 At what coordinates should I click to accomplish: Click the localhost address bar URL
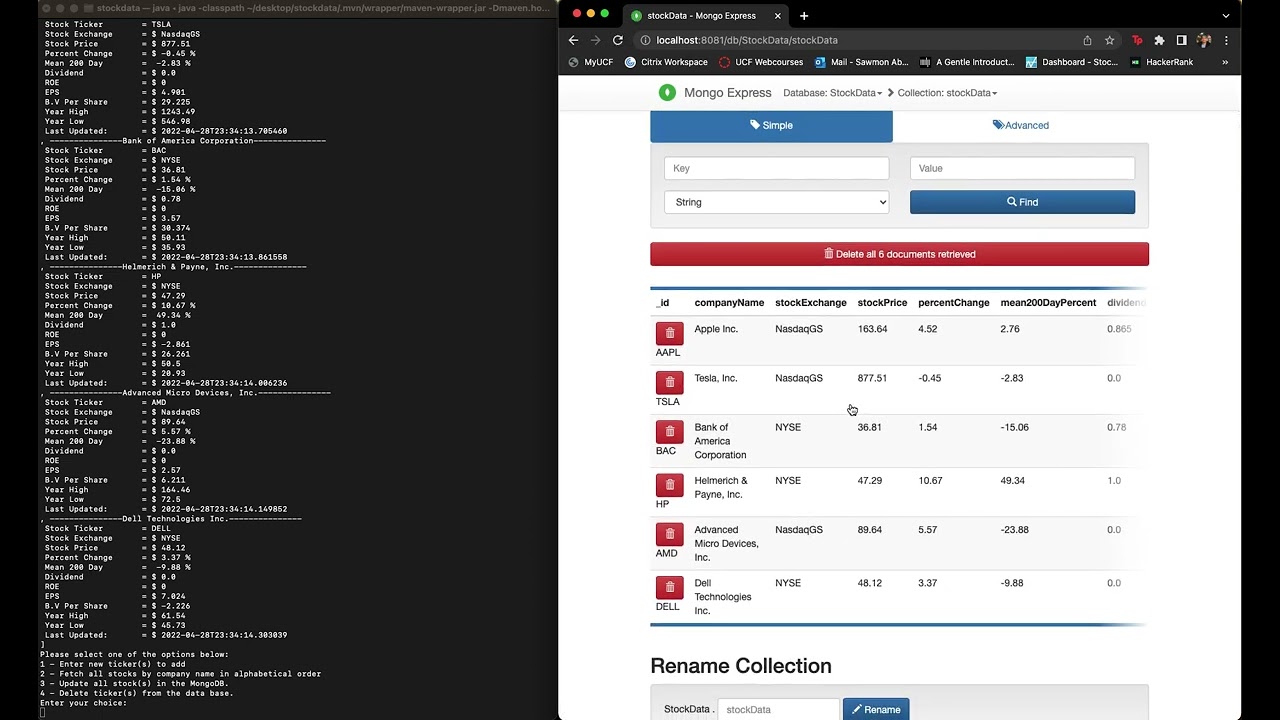[x=747, y=40]
